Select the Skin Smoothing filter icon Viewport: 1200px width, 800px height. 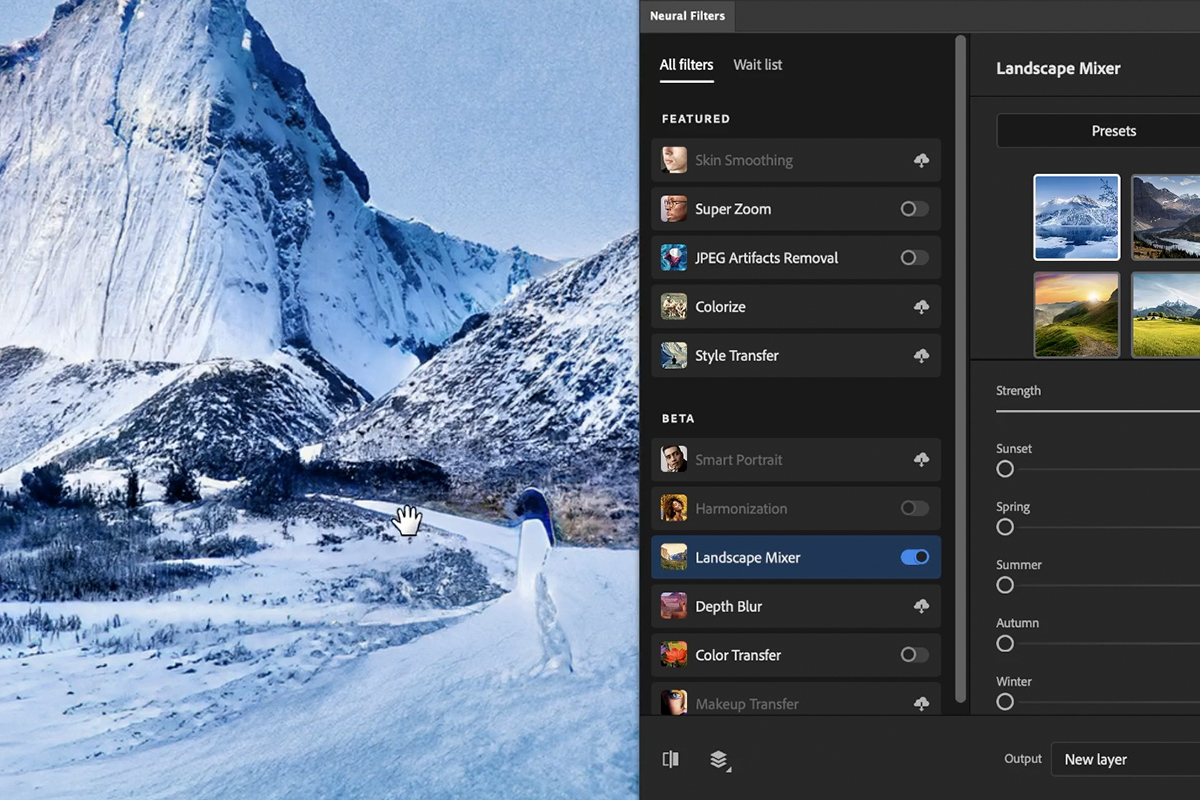coord(673,160)
